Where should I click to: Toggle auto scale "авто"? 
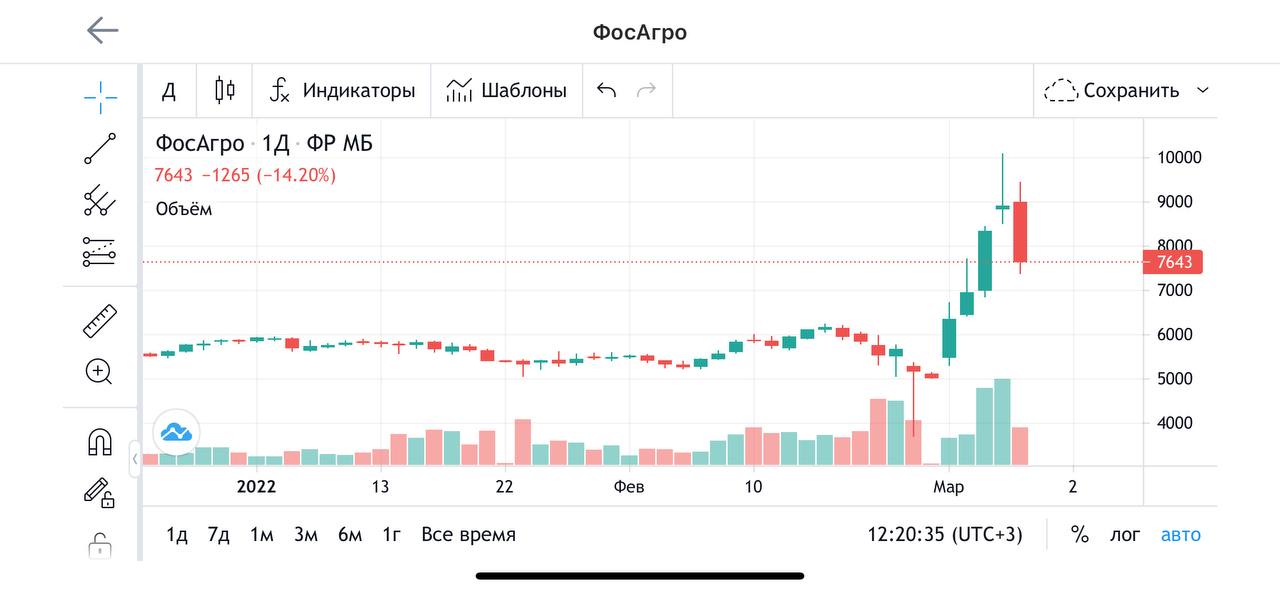[1180, 535]
